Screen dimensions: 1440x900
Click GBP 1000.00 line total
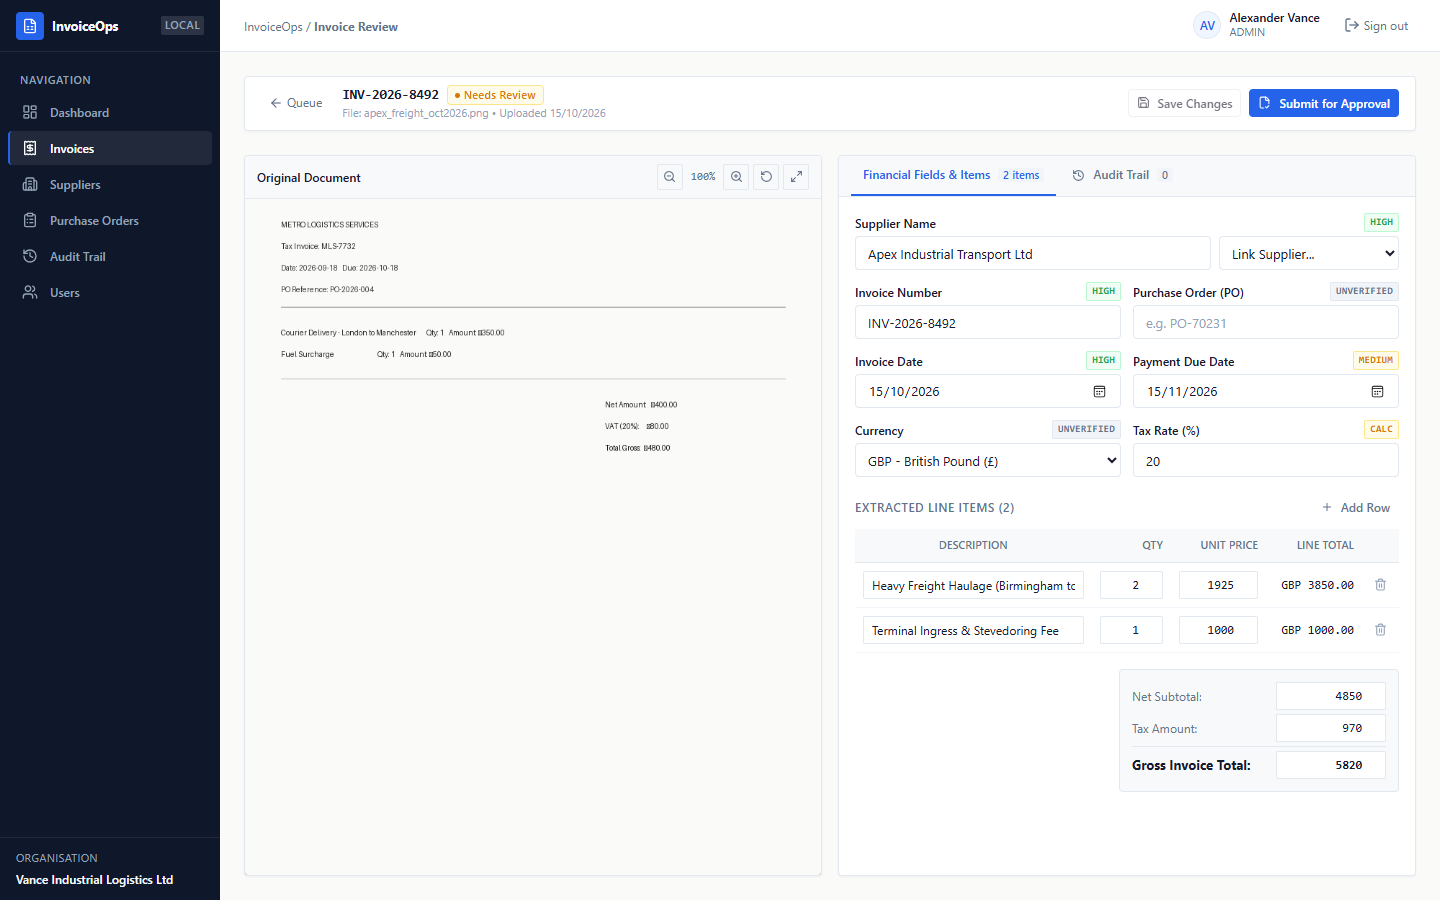pyautogui.click(x=1317, y=630)
